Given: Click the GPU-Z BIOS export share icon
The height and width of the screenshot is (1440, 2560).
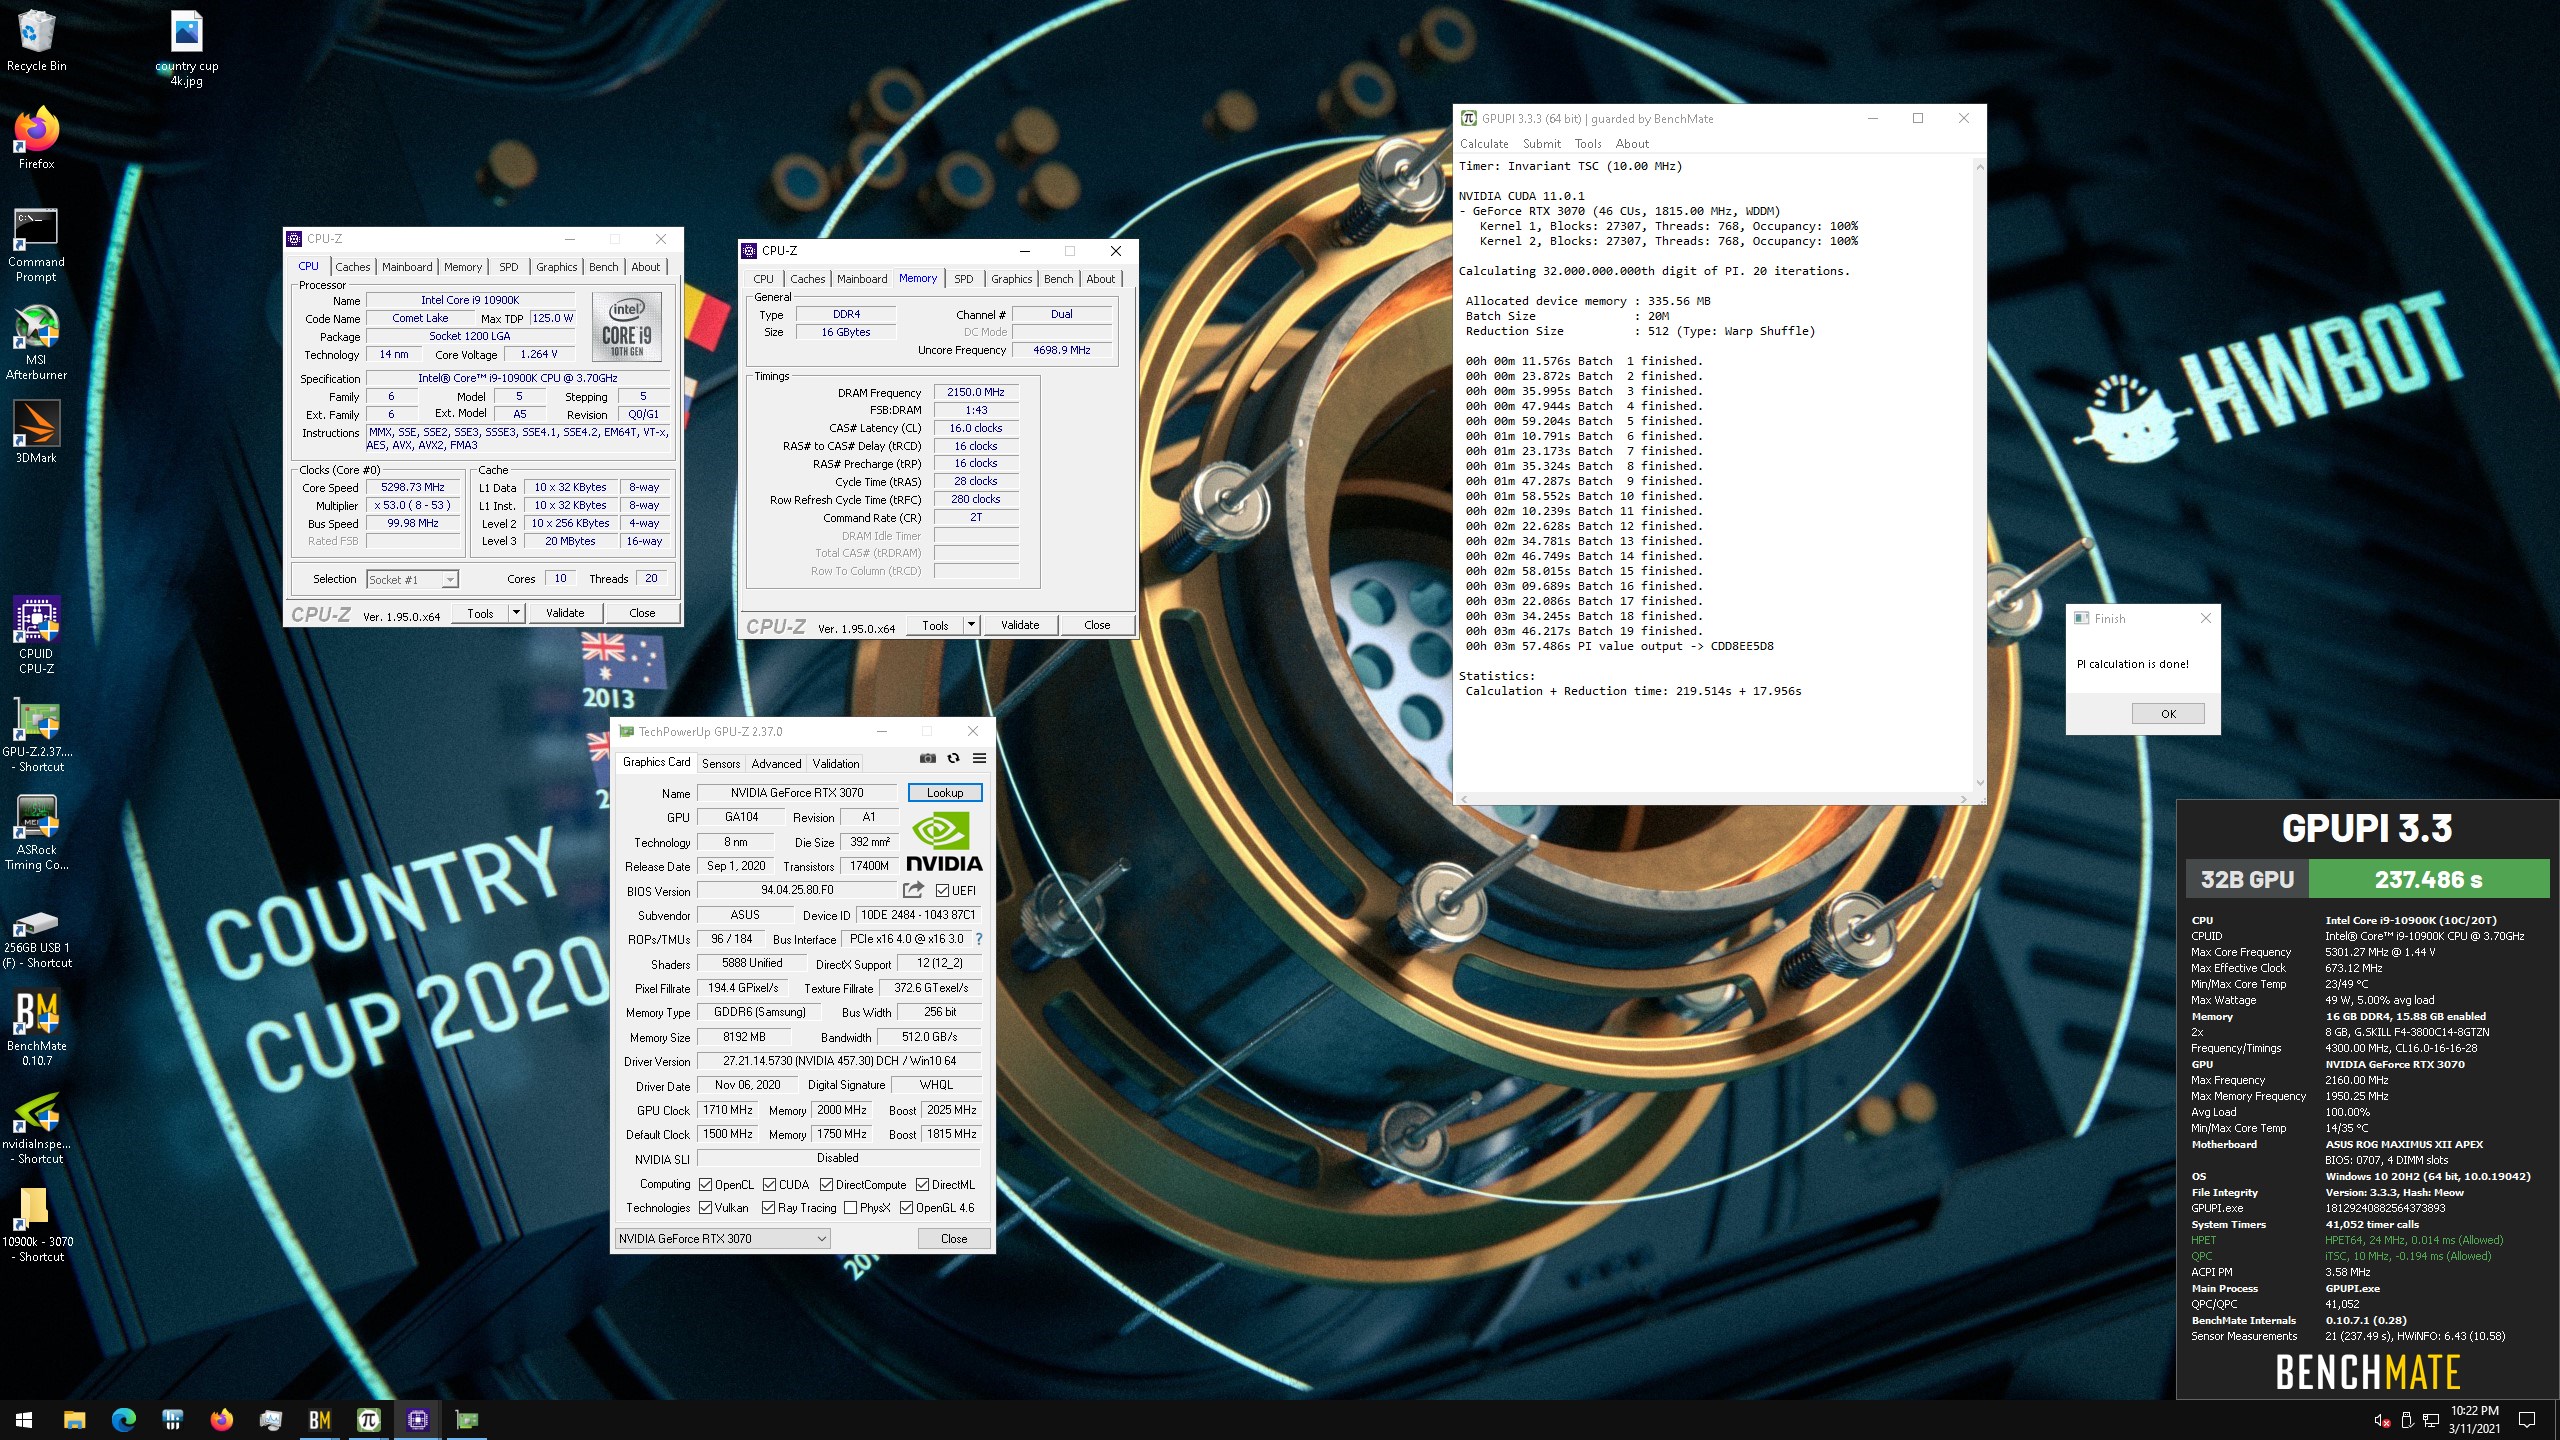Looking at the screenshot, I should coord(913,890).
